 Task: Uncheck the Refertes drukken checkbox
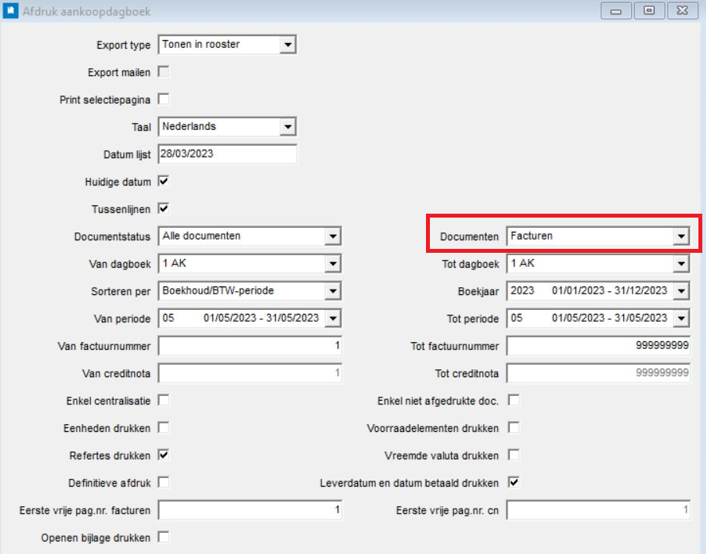(164, 455)
